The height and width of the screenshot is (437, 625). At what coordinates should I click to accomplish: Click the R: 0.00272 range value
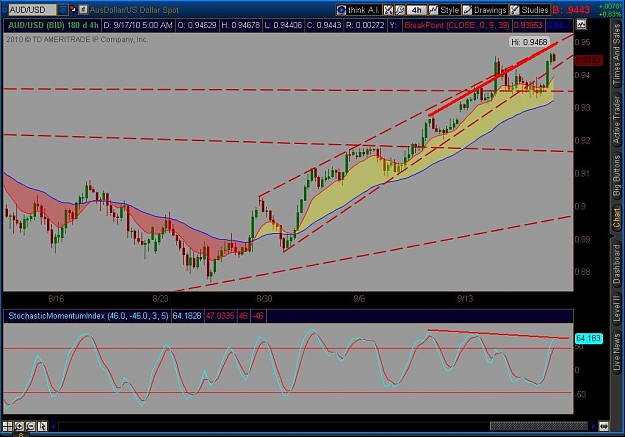pyautogui.click(x=365, y=25)
